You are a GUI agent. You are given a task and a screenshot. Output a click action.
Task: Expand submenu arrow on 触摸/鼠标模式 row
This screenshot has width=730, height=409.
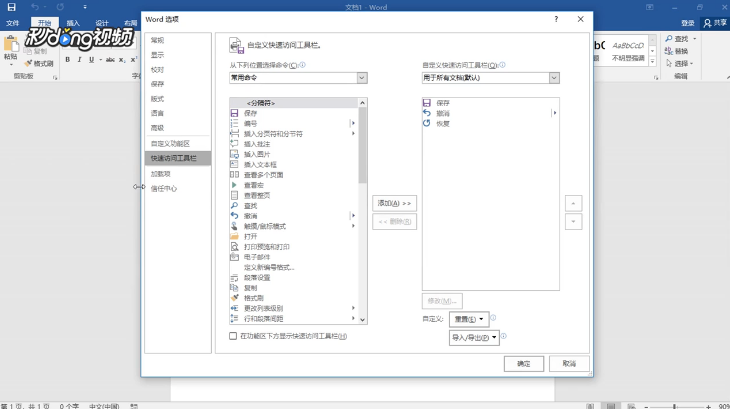click(x=353, y=226)
